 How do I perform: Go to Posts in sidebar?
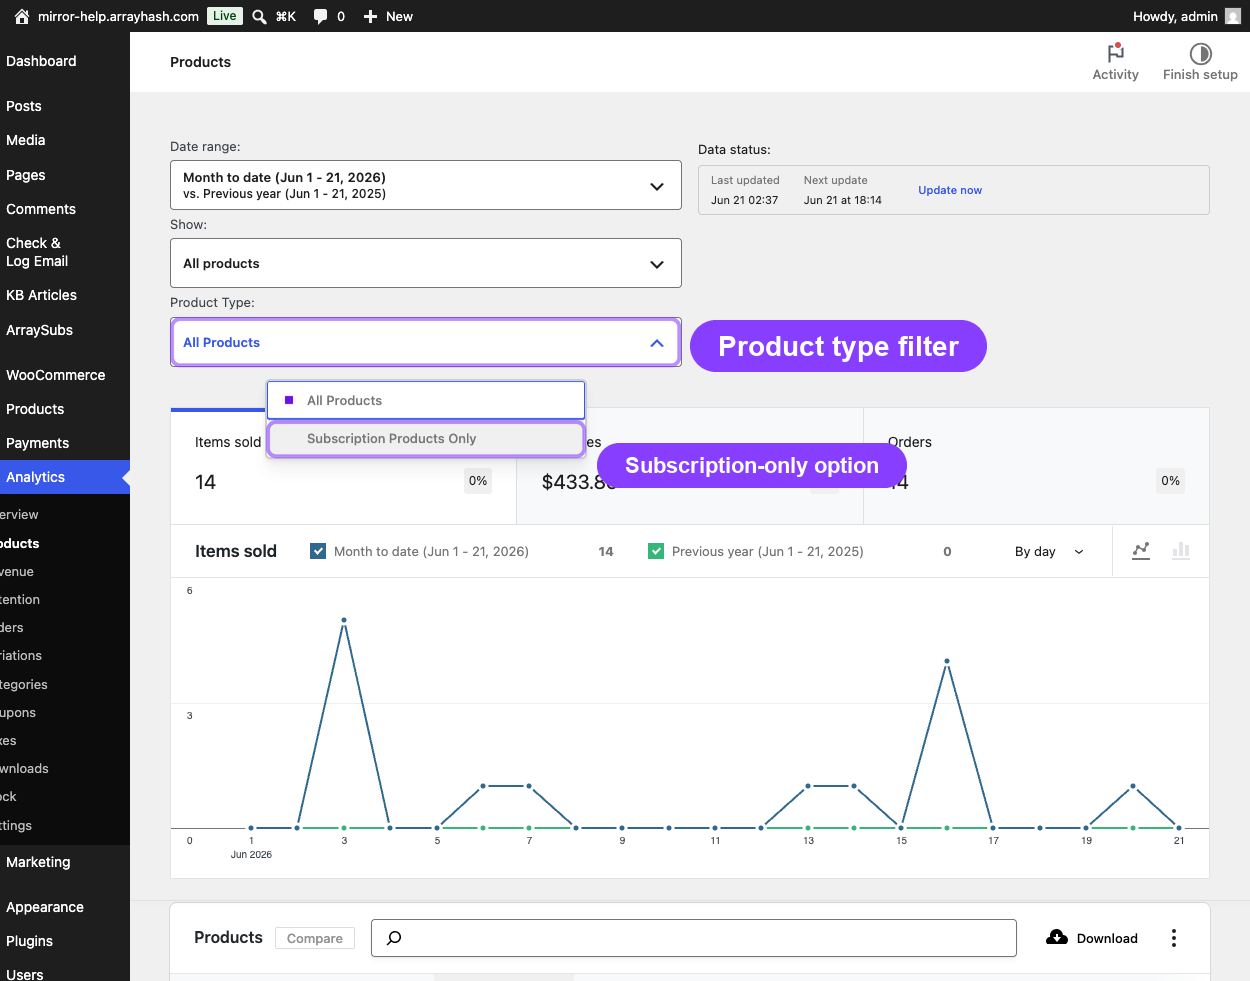pos(24,106)
